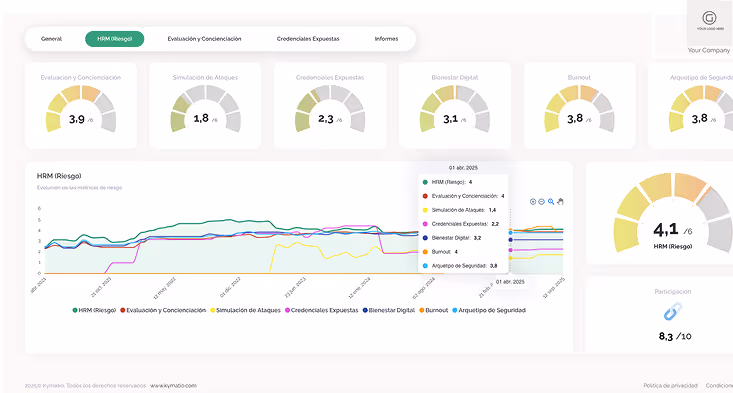Open the General tab
Screen dimensions: 733x393
pos(51,39)
